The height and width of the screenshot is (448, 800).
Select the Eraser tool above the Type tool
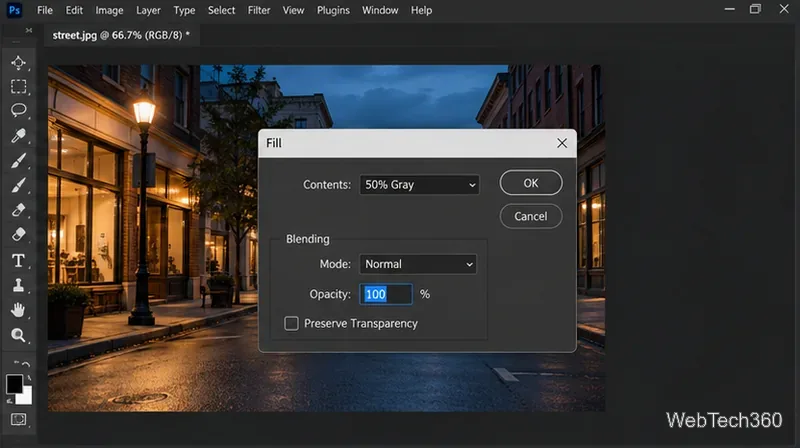18,234
